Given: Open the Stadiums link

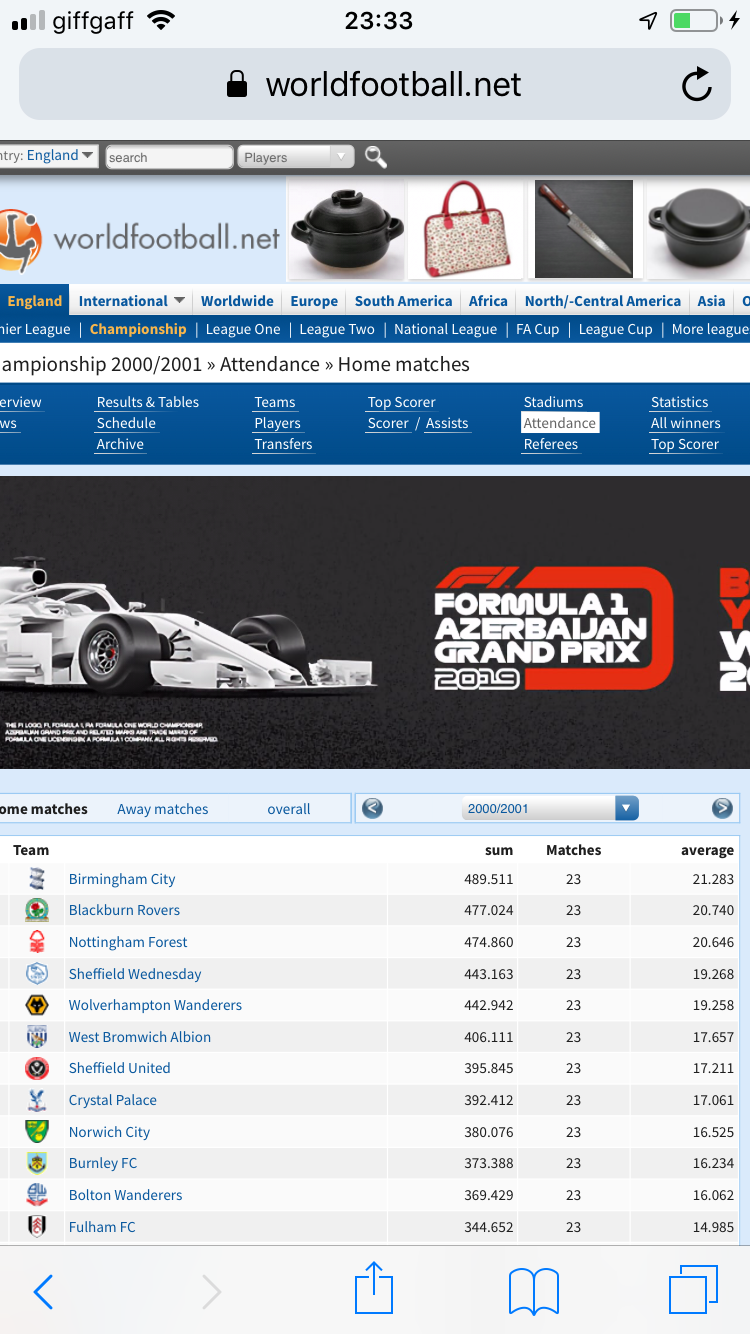Looking at the screenshot, I should coord(553,402).
